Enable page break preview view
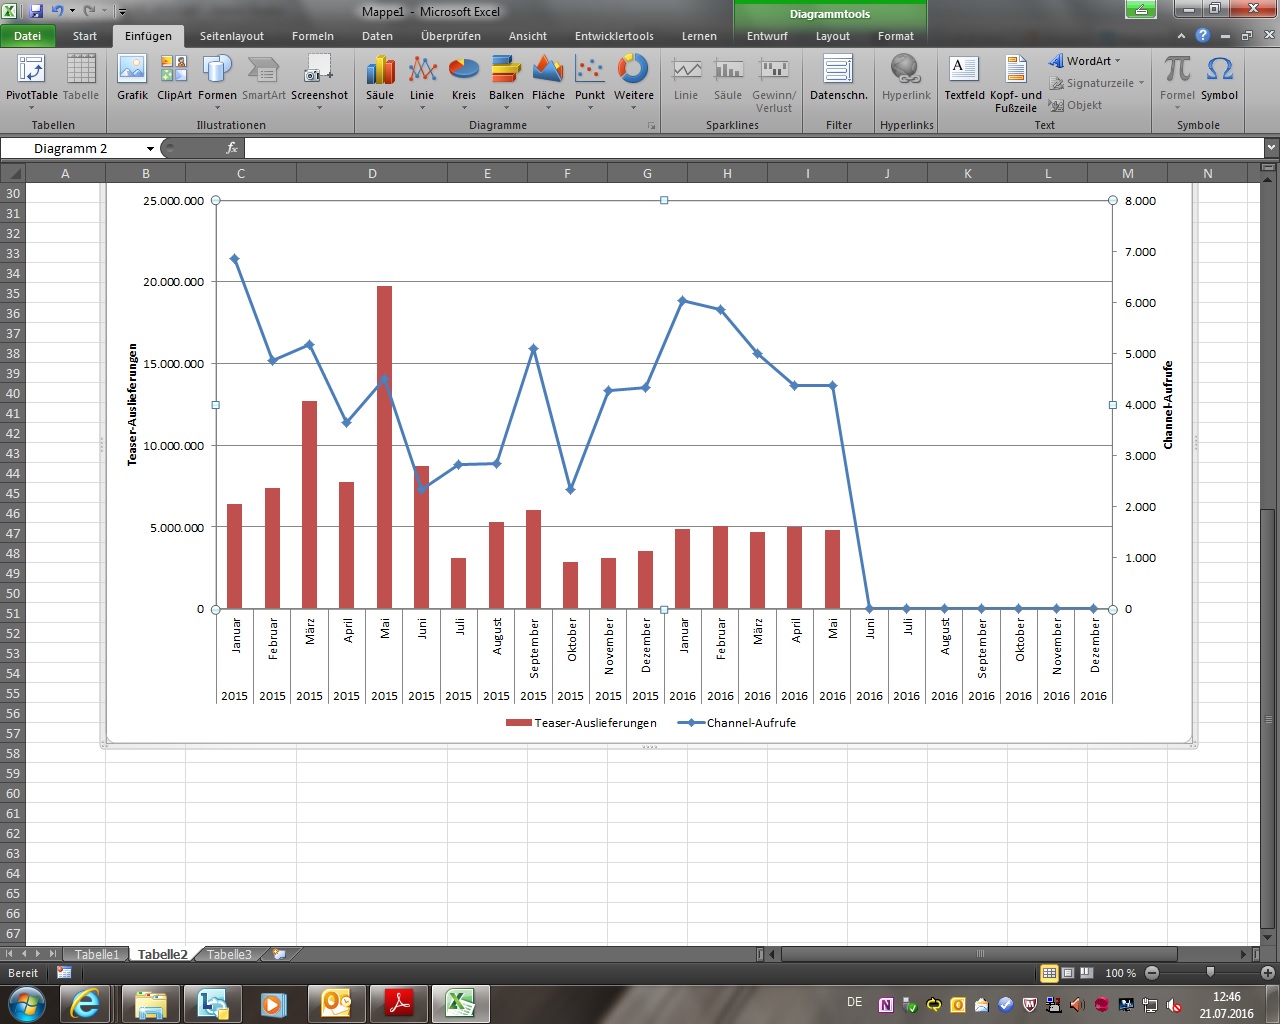The width and height of the screenshot is (1280, 1024). click(1085, 973)
